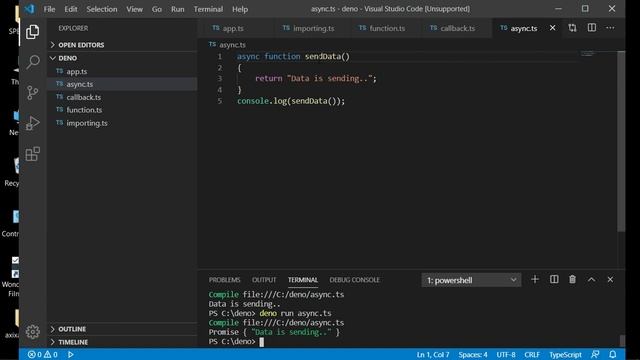Click line number 5 in the gutter
Viewport: 640px width, 360px height.
point(220,101)
